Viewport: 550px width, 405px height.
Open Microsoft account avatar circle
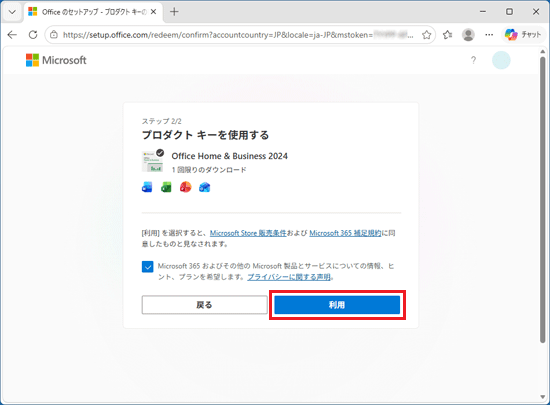point(501,60)
